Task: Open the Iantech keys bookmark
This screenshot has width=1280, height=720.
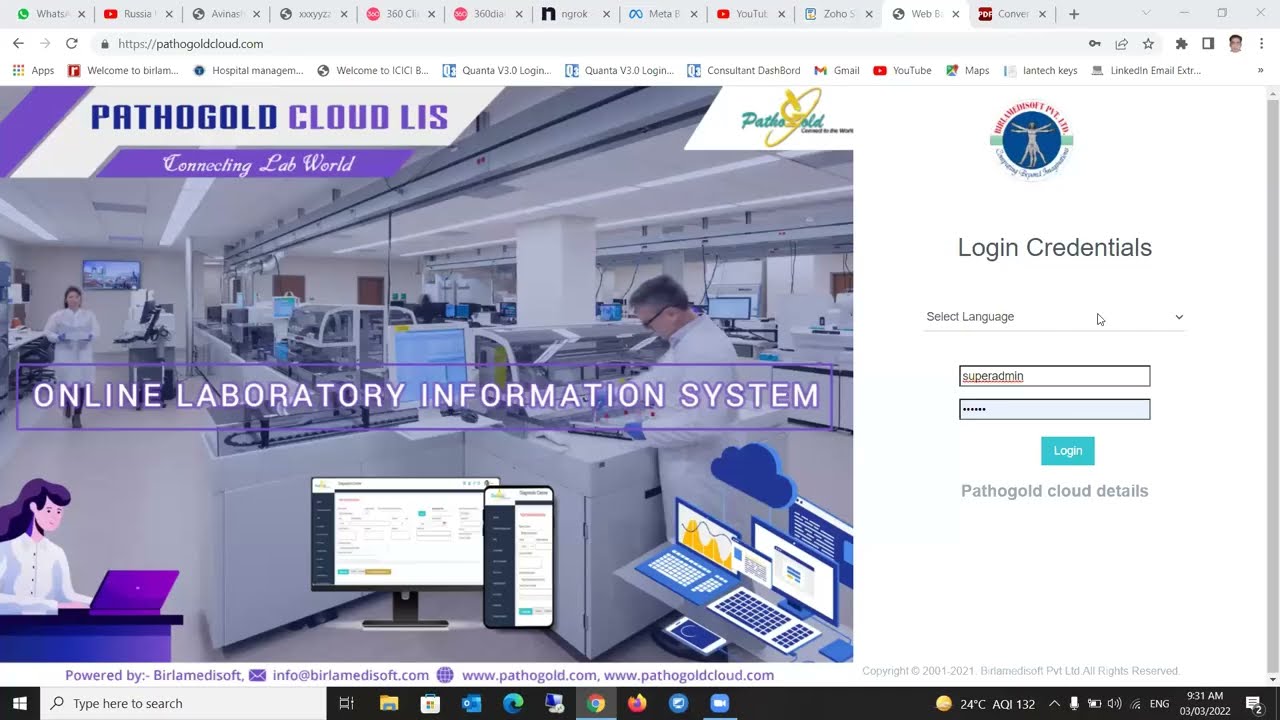Action: [1040, 71]
